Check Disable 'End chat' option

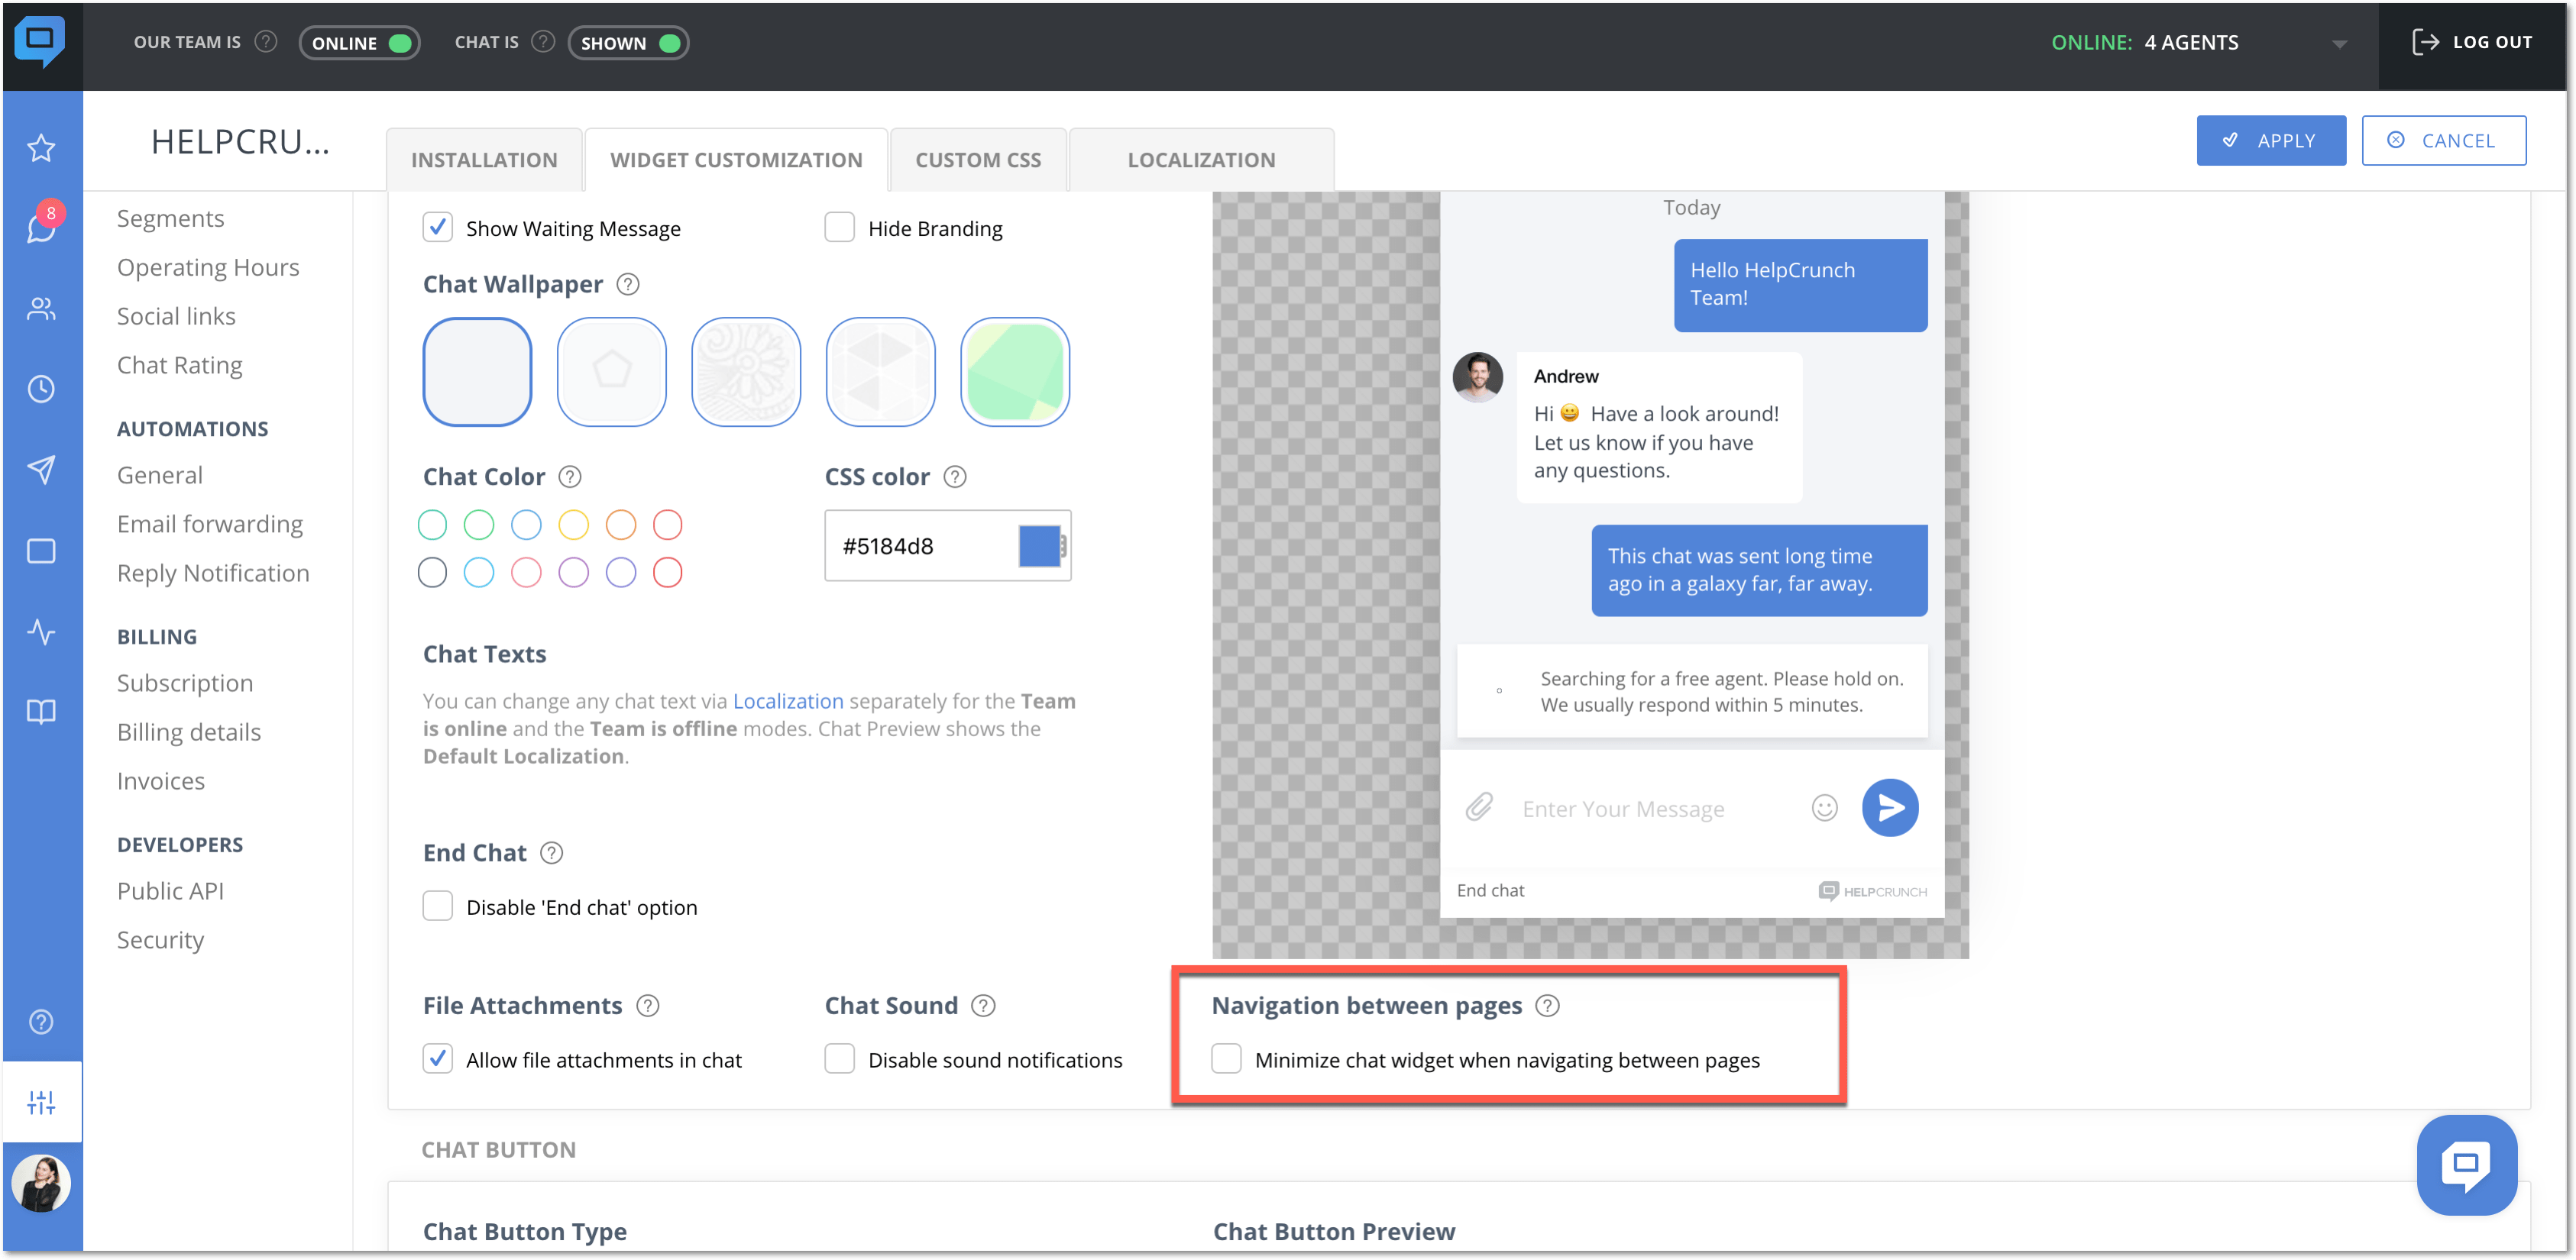[437, 906]
